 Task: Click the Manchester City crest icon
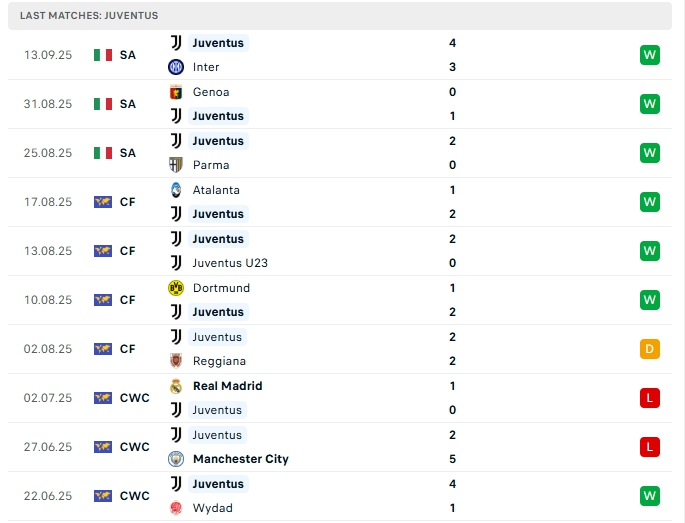click(x=176, y=459)
